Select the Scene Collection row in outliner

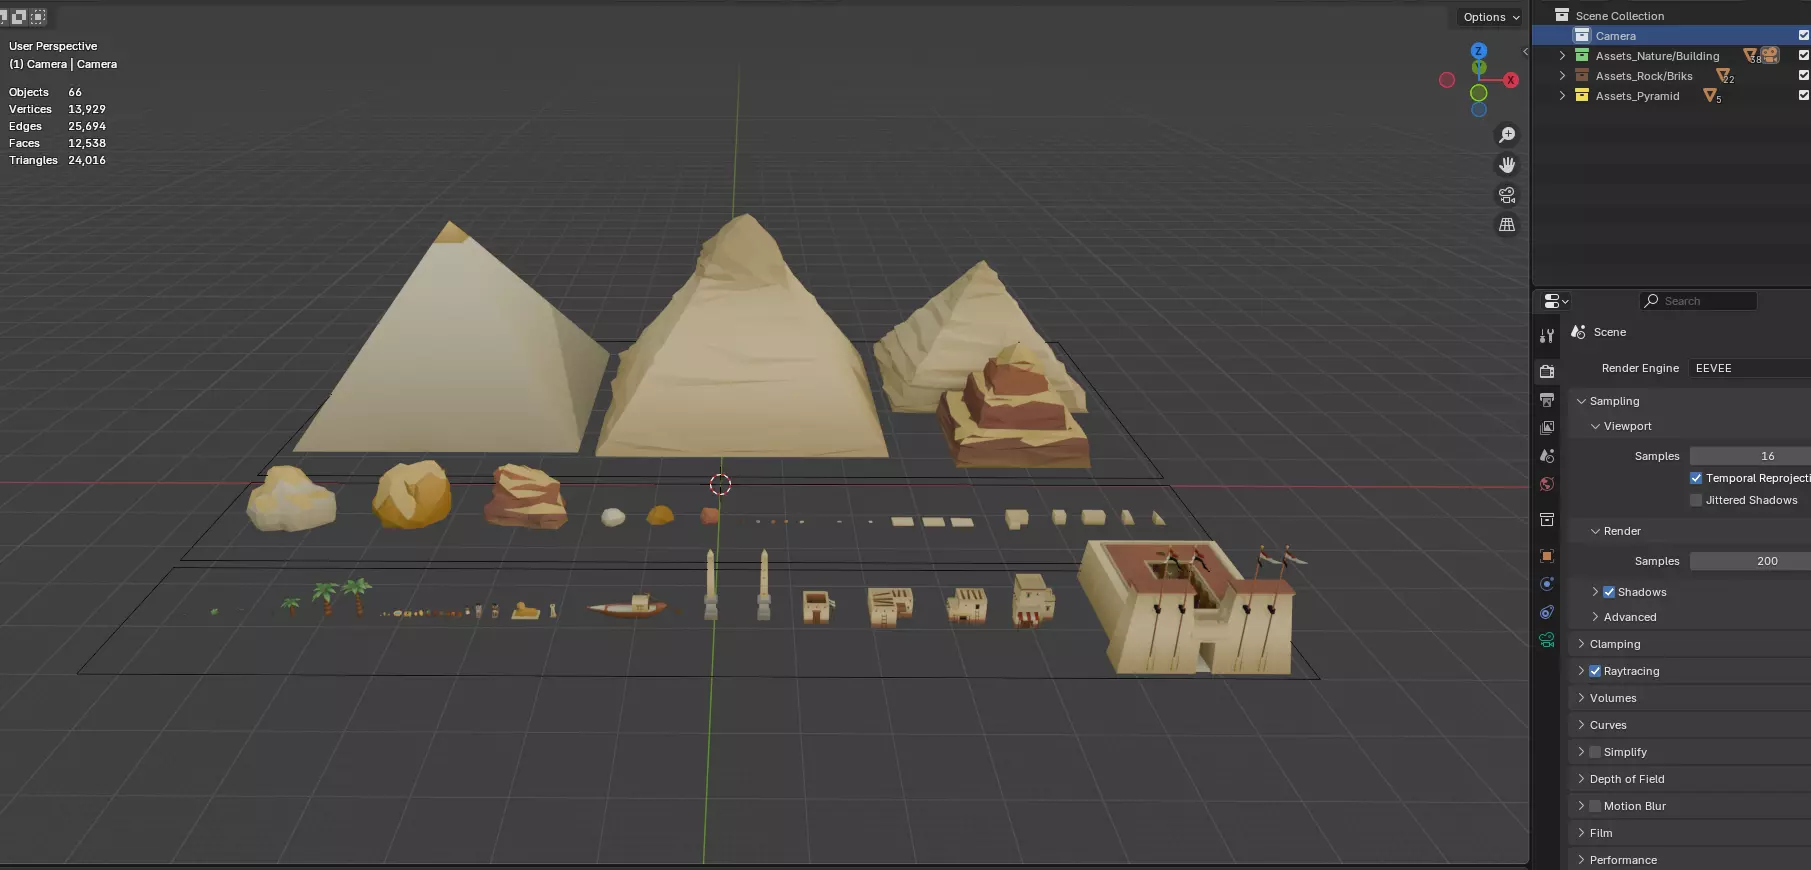click(x=1672, y=15)
